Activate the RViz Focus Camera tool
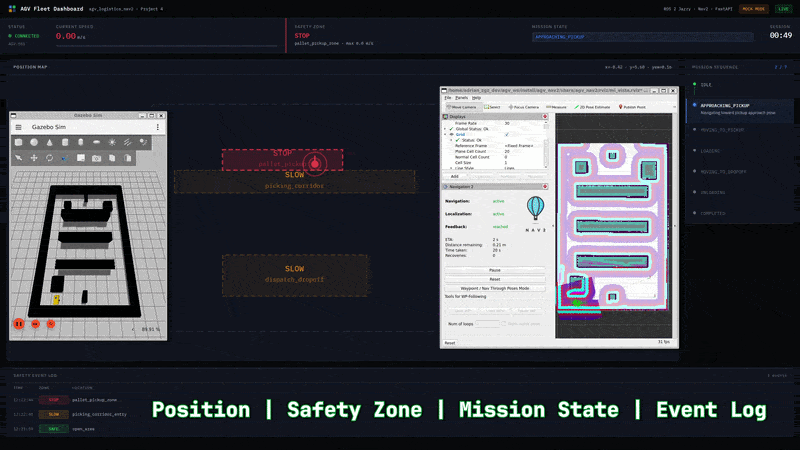This screenshot has height=450, width=800. click(x=524, y=107)
